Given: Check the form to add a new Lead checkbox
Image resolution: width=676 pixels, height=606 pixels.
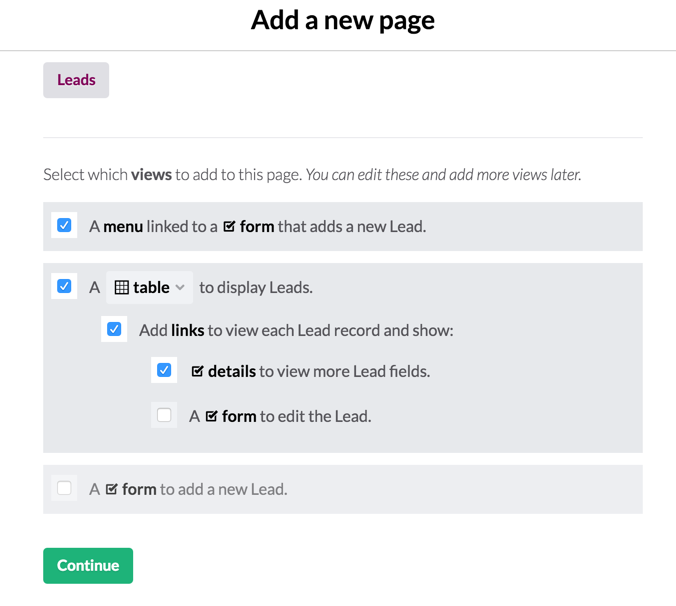Looking at the screenshot, I should click(64, 488).
